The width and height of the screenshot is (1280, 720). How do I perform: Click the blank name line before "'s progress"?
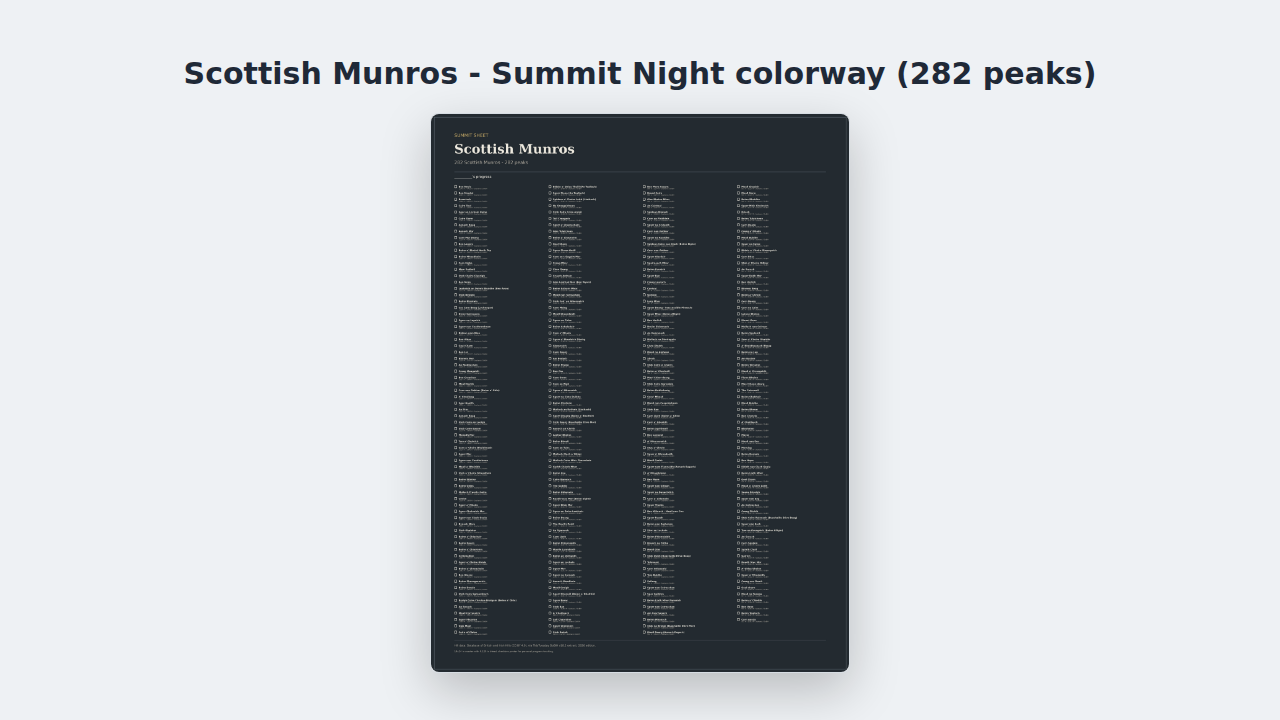(x=463, y=177)
